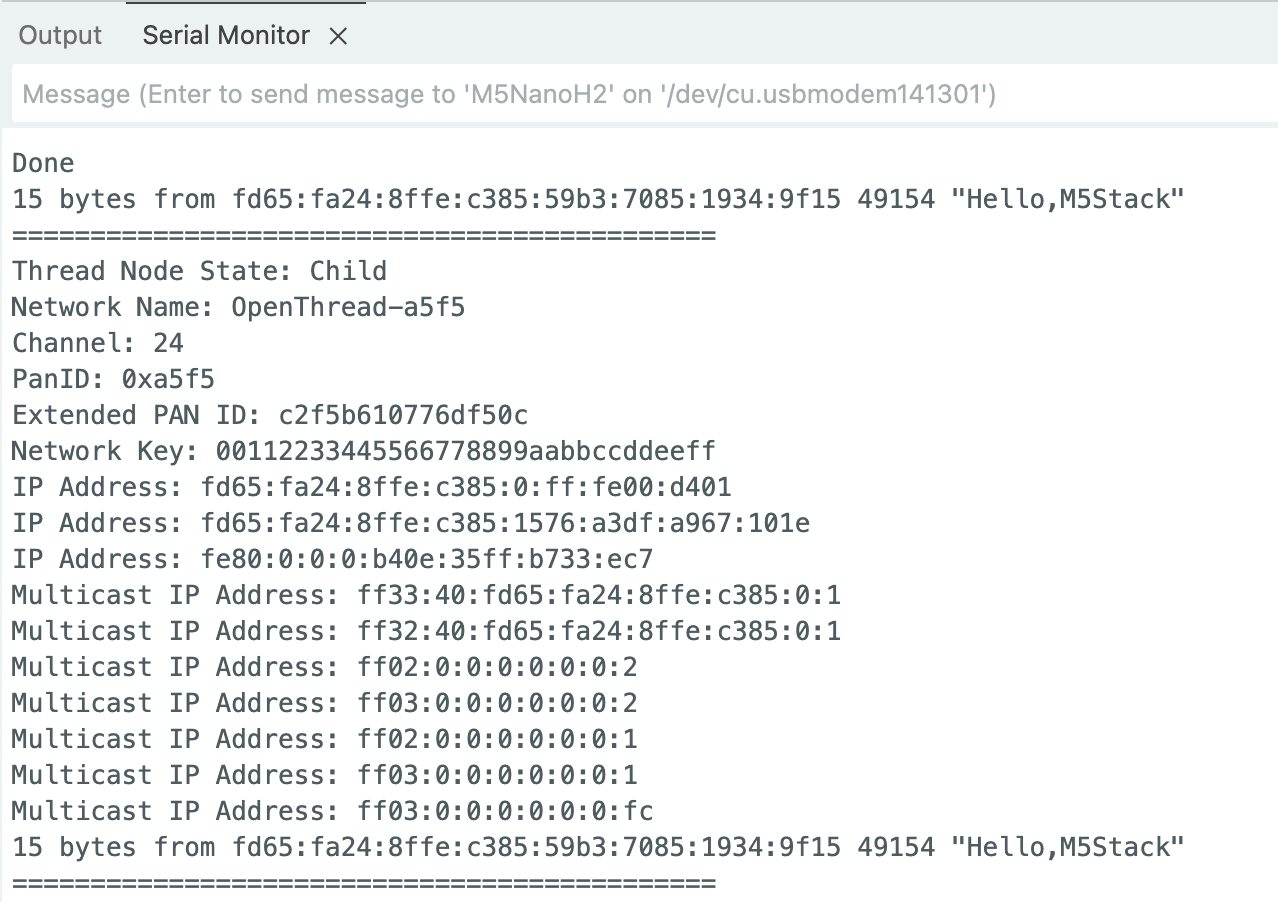Viewport: 1278px width, 902px height.
Task: Click the Multicast address ff03:0:0:0:0:0:0:2
Action: click(x=324, y=703)
